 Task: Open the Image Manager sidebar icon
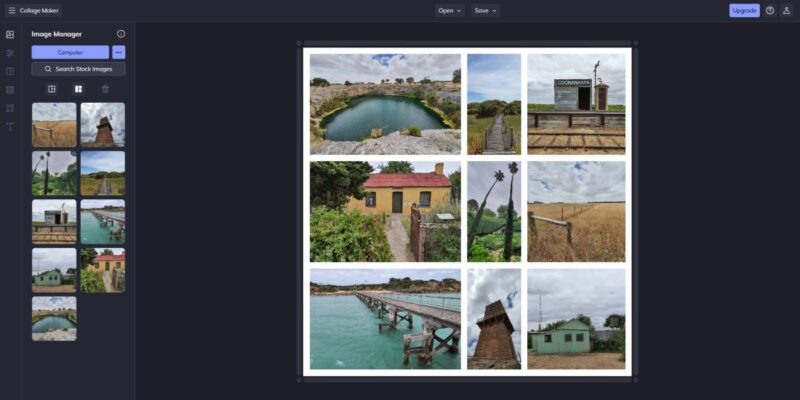click(10, 35)
